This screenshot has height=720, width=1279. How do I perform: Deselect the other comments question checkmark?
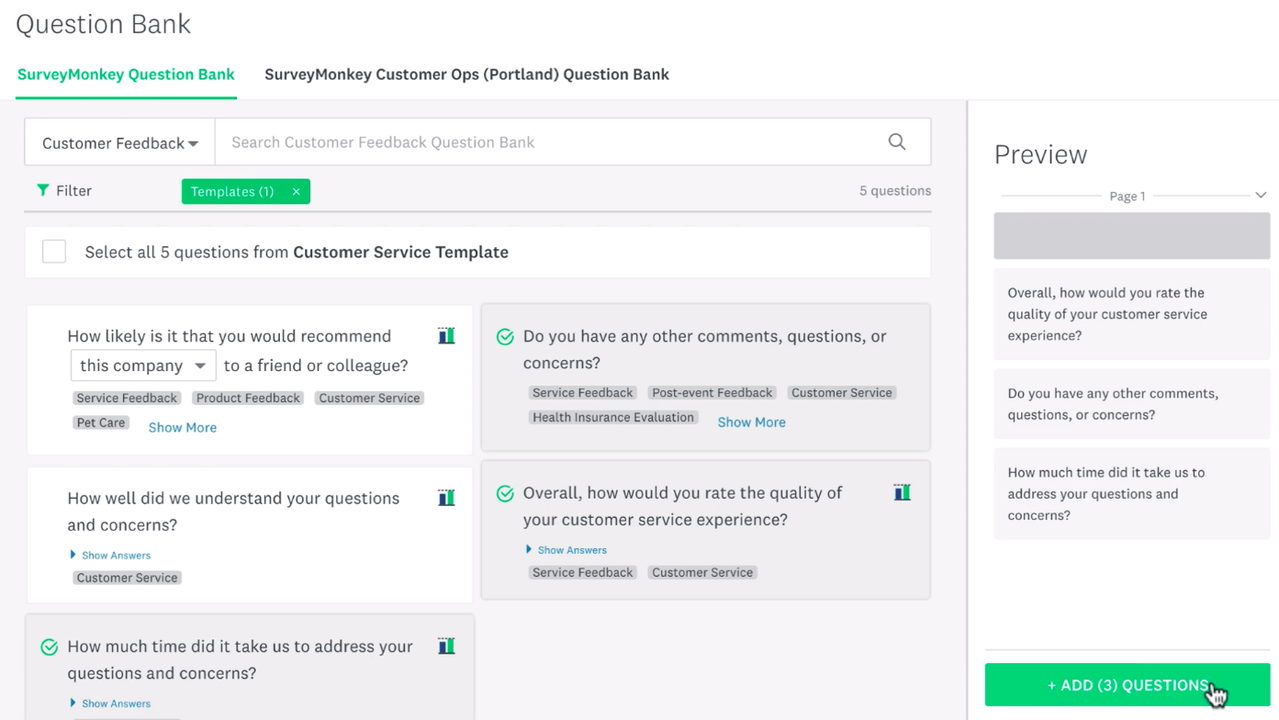click(x=505, y=337)
